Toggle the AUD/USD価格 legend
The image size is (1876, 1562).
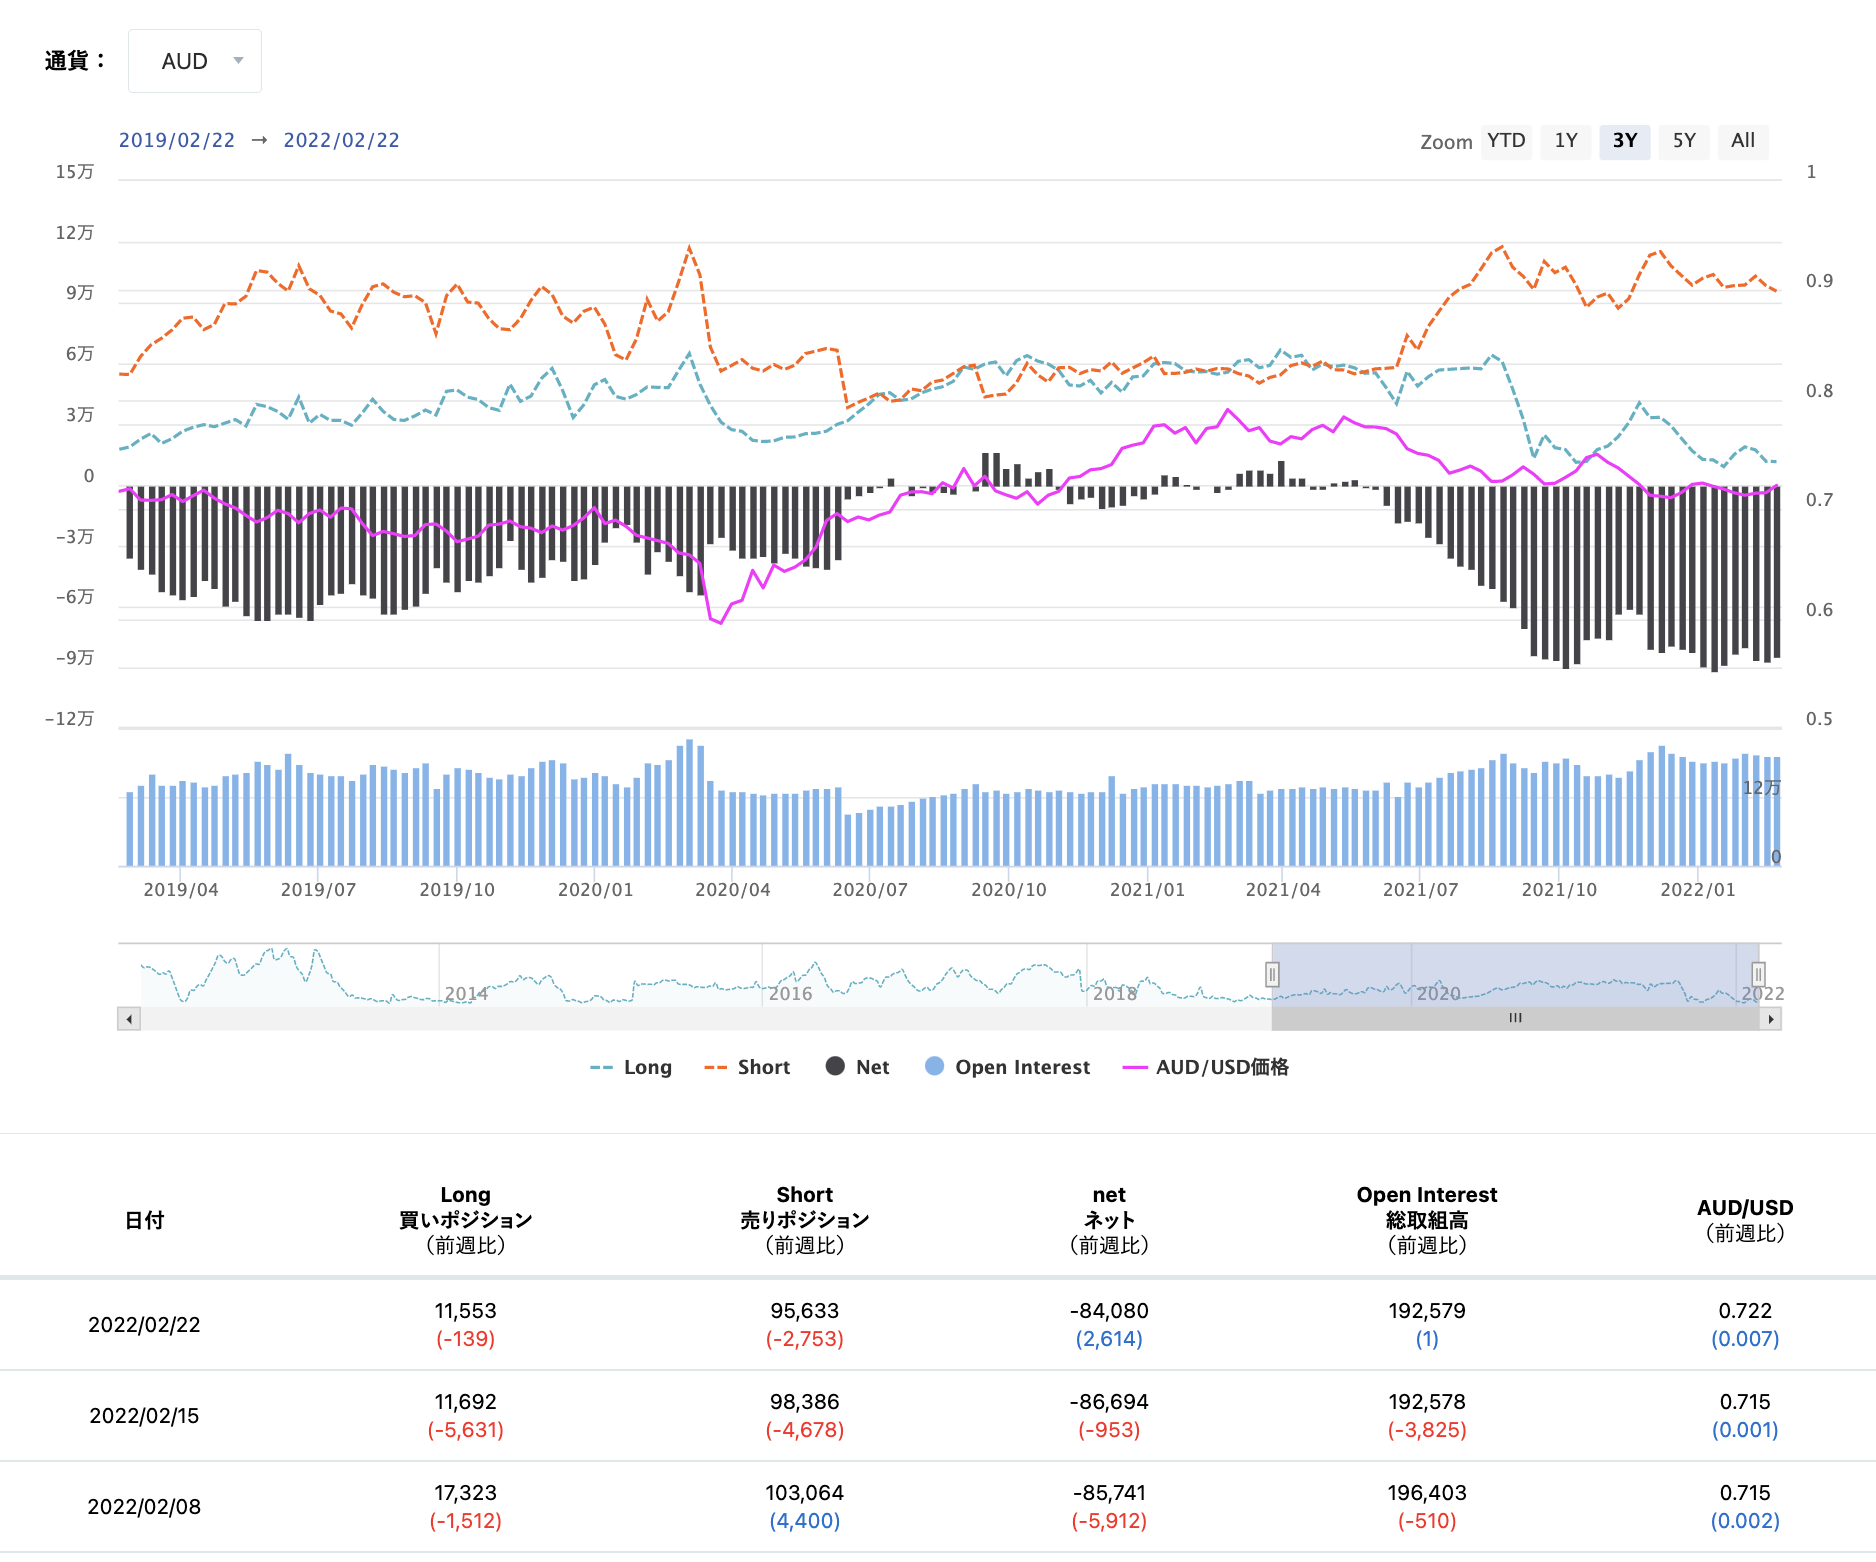click(1206, 1067)
